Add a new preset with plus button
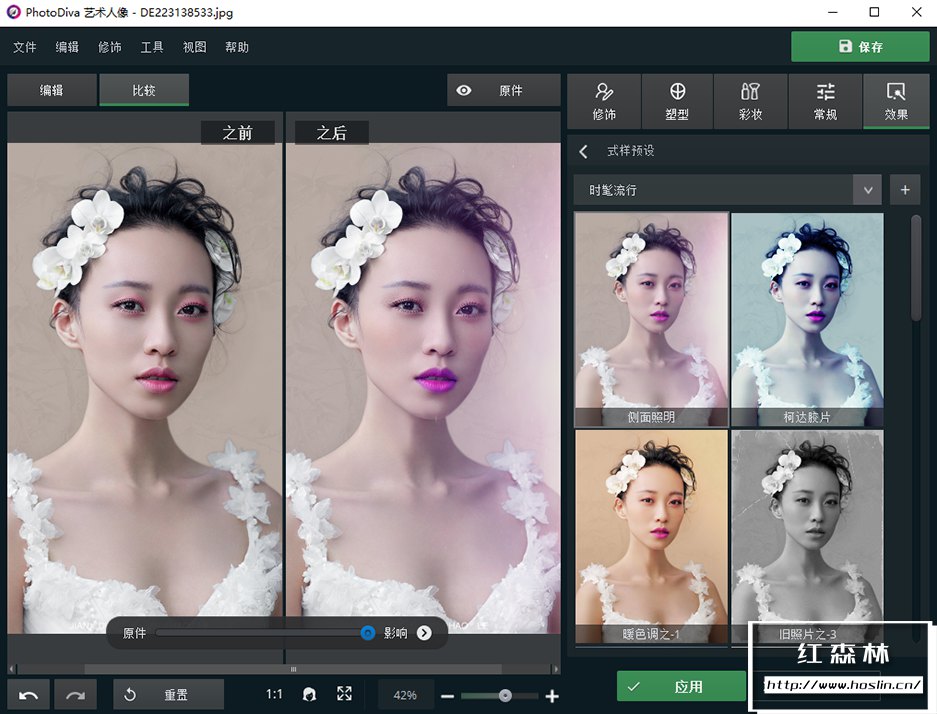Screen dimensions: 937x714 tap(905, 190)
